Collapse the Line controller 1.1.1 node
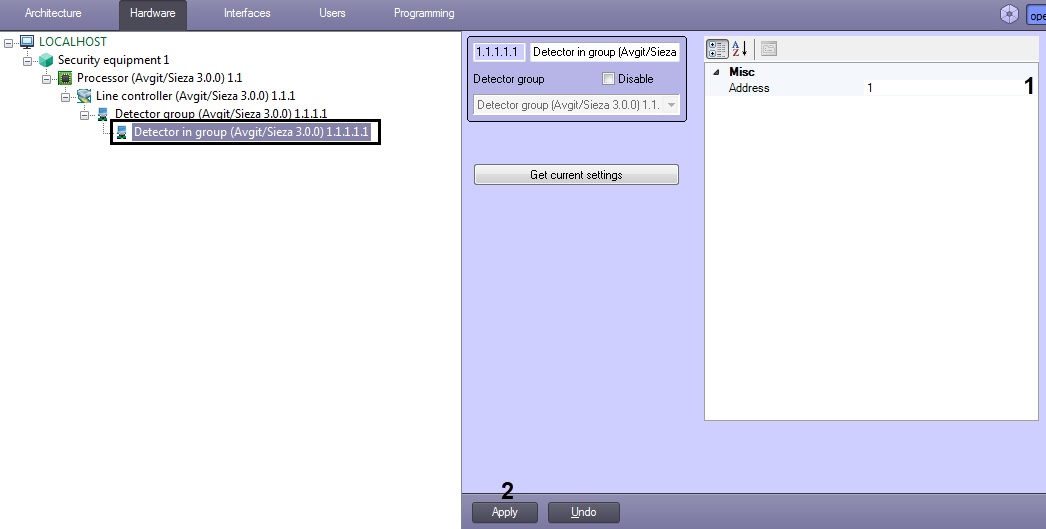The width and height of the screenshot is (1046, 529). pos(65,97)
